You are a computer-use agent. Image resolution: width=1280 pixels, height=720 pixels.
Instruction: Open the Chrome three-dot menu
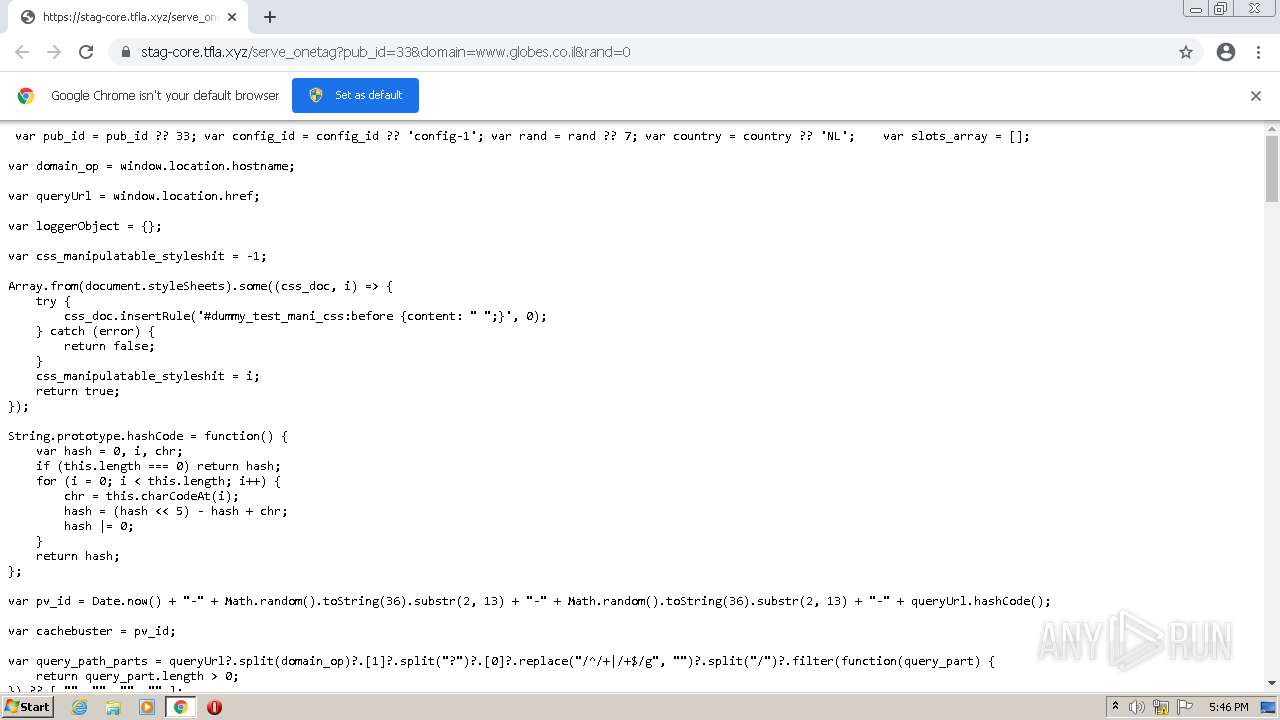1258,52
